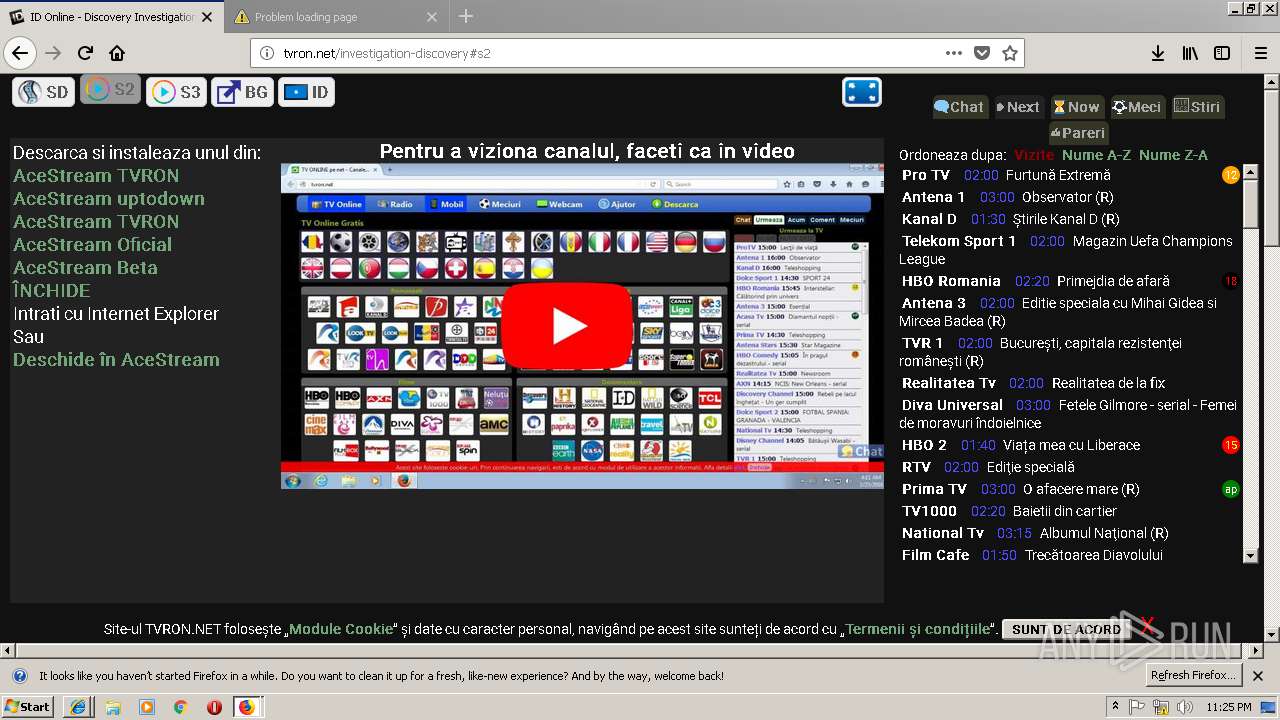Screen dimensions: 1280x720
Task: Open Opera browser from the taskbar
Action: pos(214,707)
